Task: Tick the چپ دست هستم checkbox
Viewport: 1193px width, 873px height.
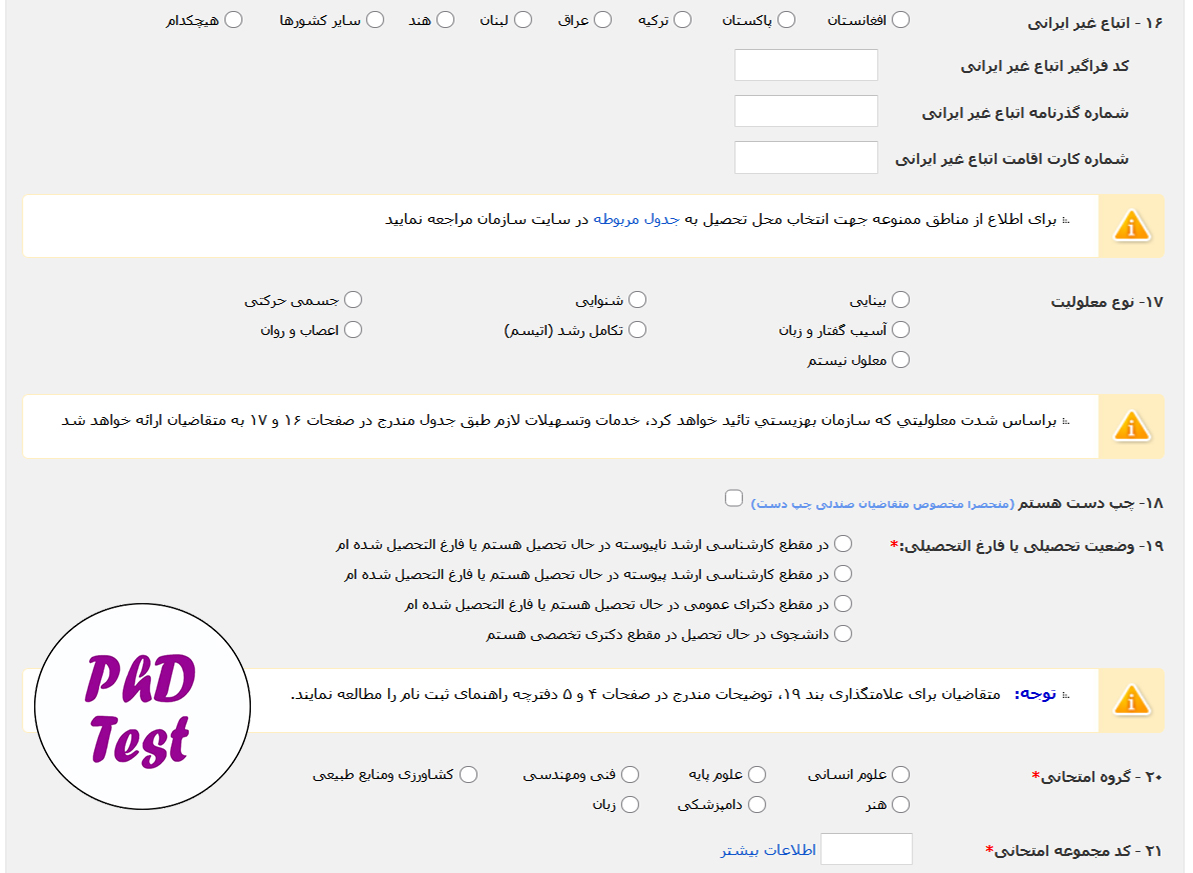Action: point(733,498)
